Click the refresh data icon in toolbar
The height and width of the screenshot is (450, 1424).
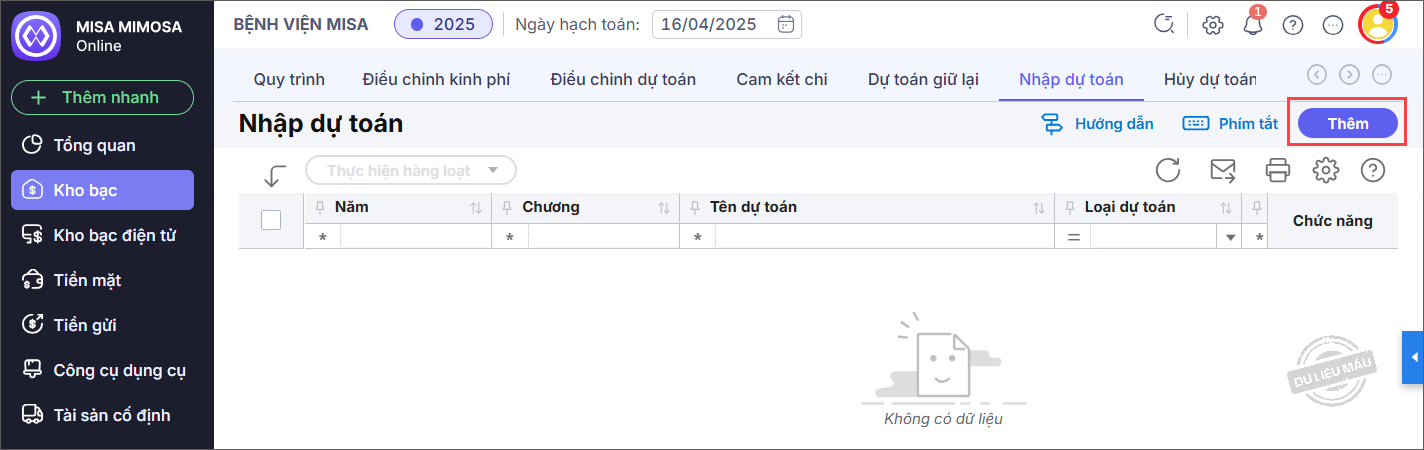[1168, 170]
